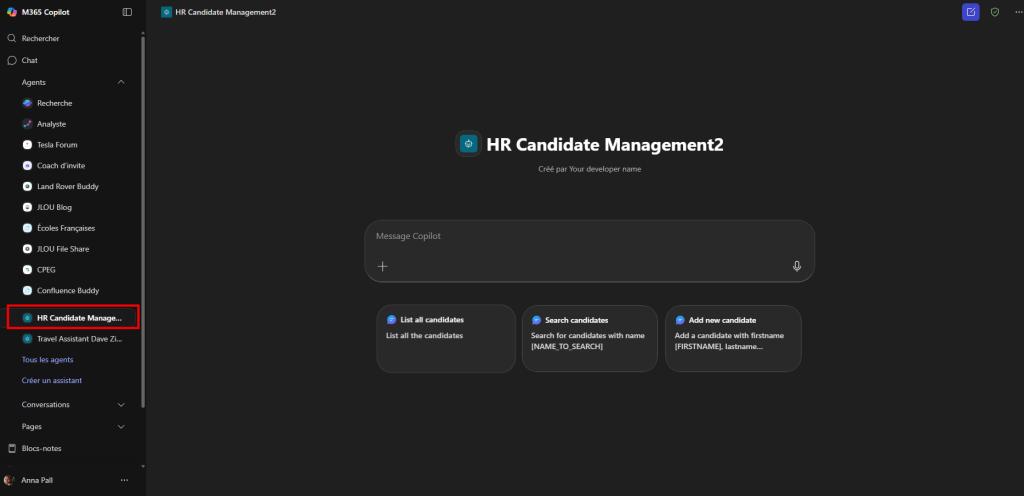Open the Rechercher search item

point(40,38)
